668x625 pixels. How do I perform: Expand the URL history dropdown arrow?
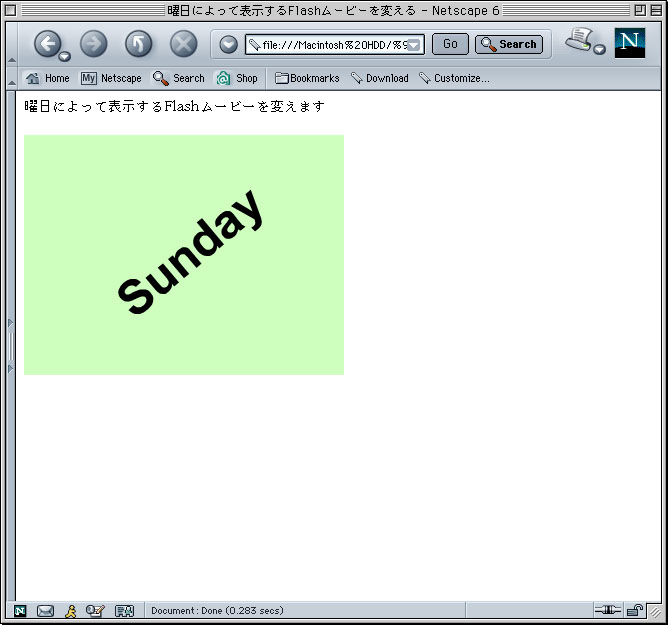[414, 45]
